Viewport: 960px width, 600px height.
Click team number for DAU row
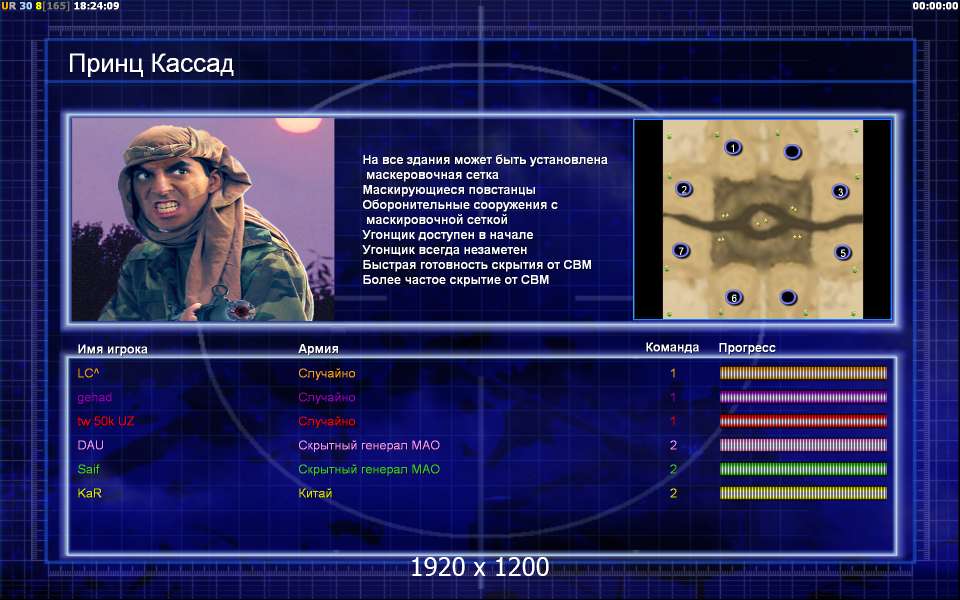(x=673, y=445)
